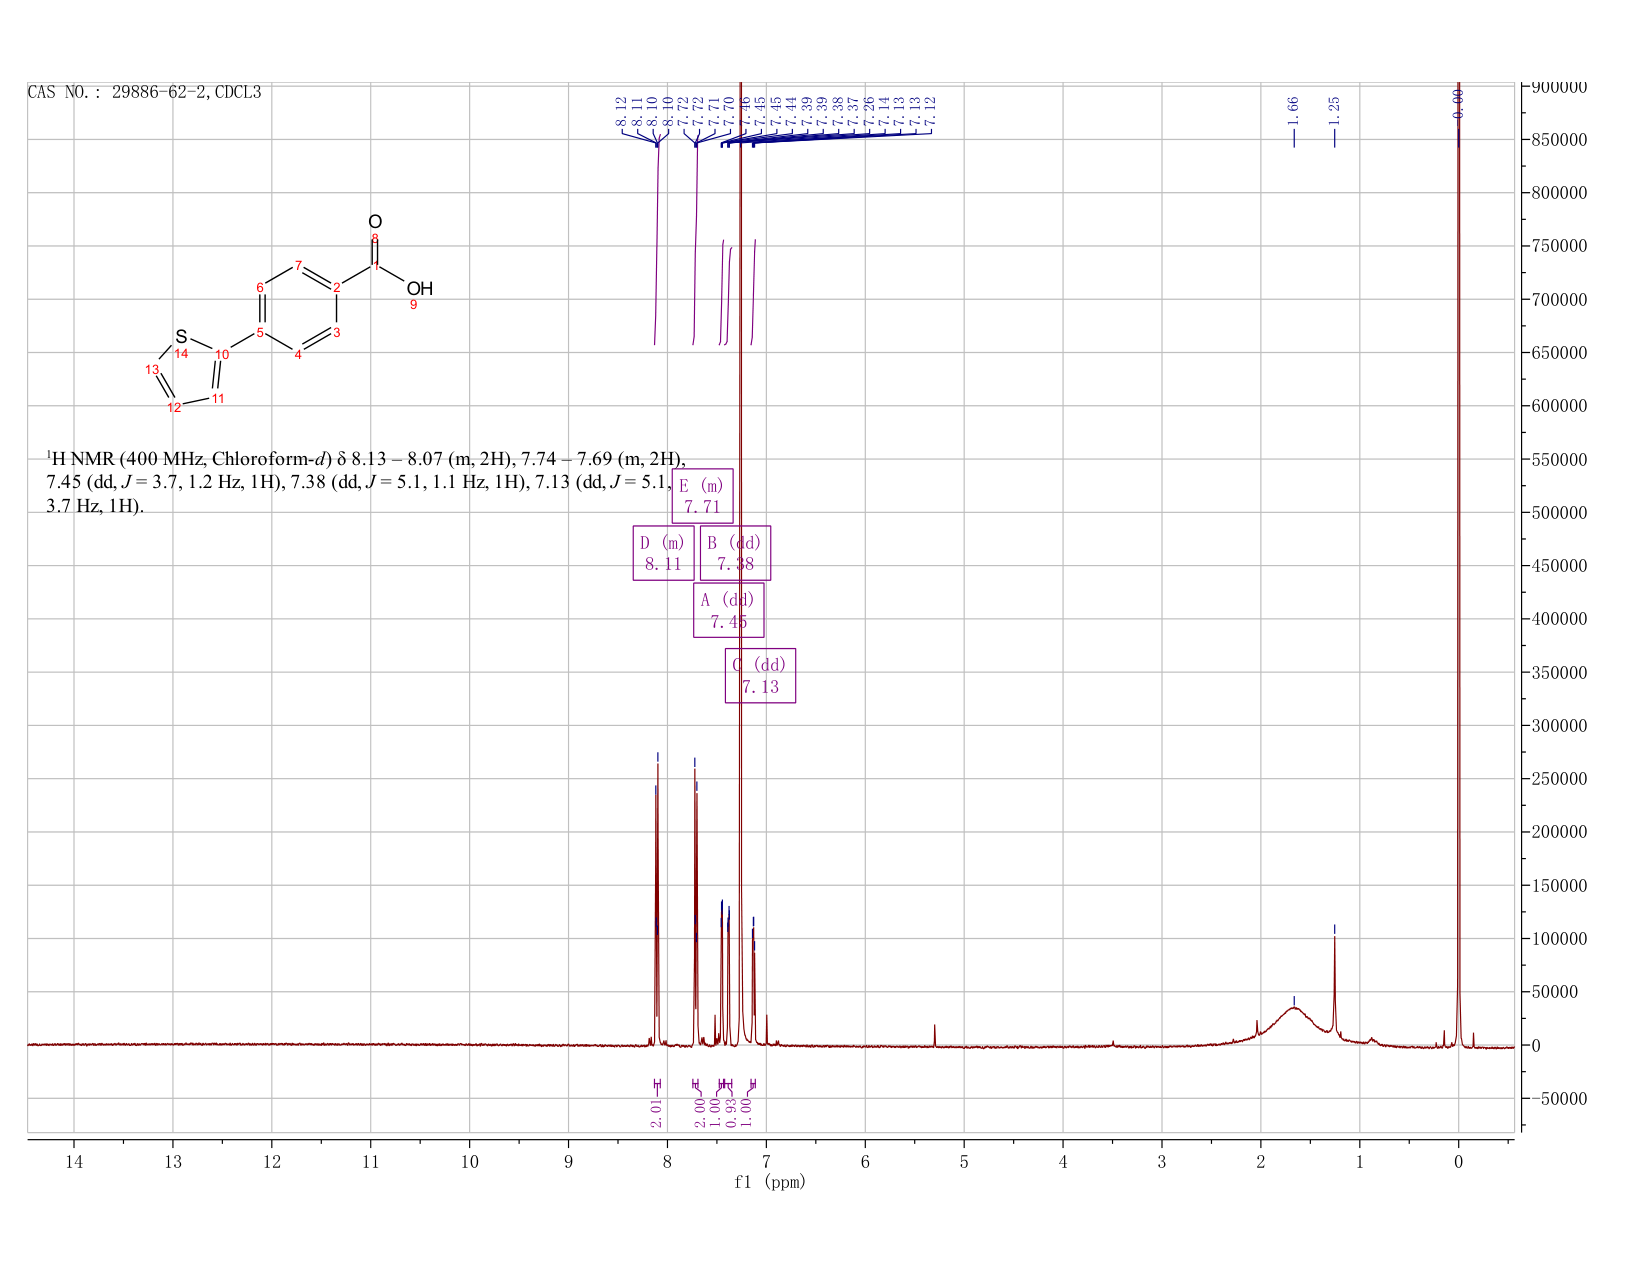Click the CAS NO. title text
The height and width of the screenshot is (1275, 1650).
[145, 92]
